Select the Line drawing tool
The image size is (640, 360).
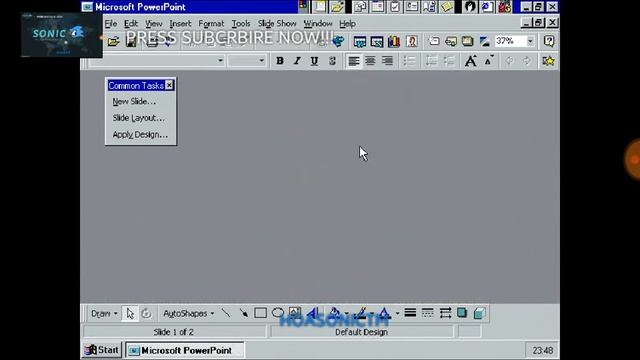tap(226, 313)
